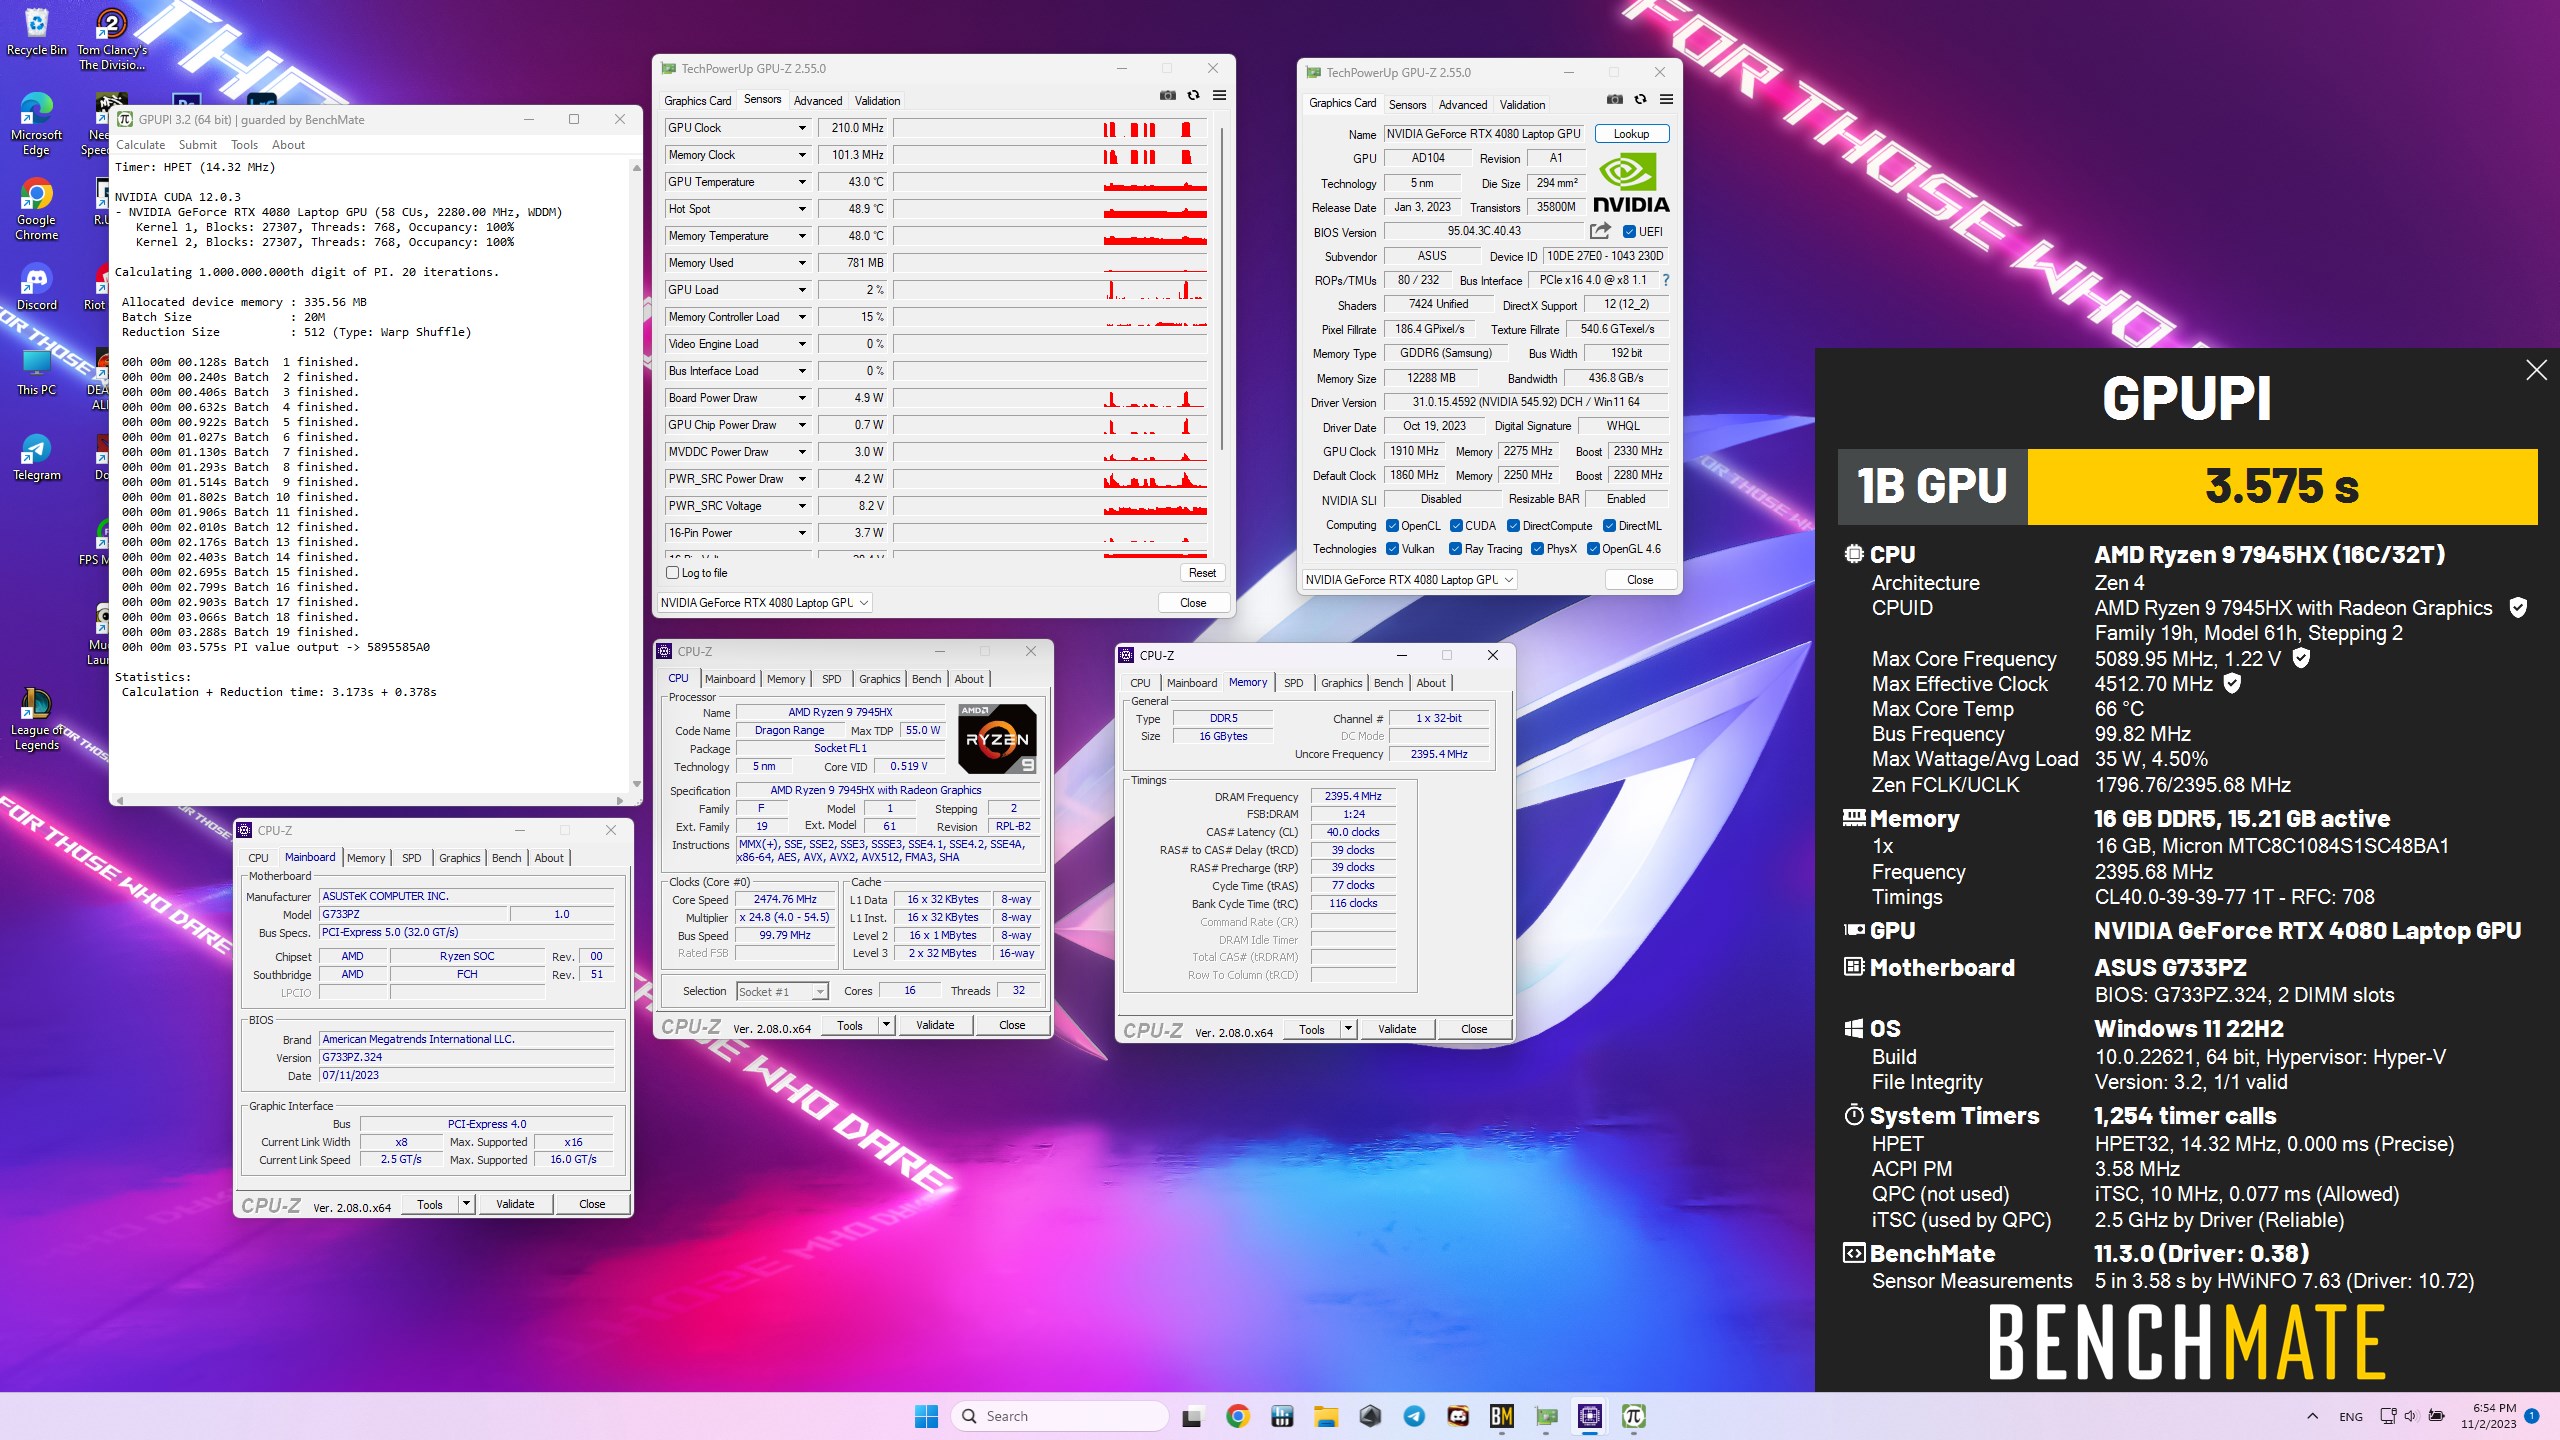Open the hamburger menu in GPU-Z Sensors window

pos(1219,95)
